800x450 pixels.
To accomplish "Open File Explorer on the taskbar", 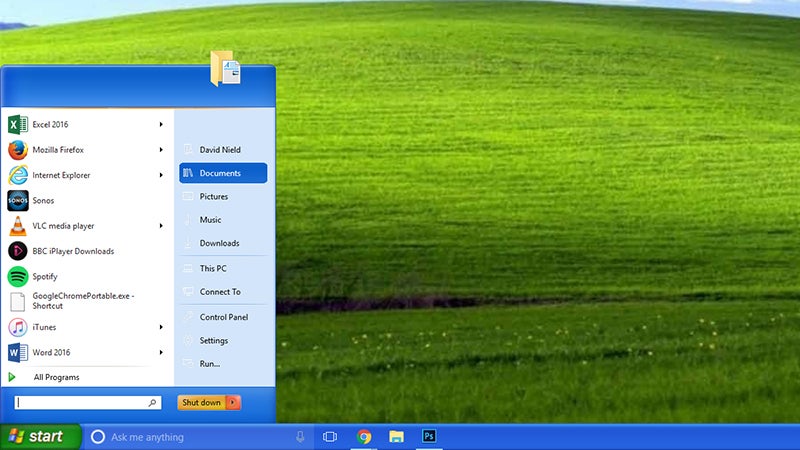I will [x=396, y=437].
